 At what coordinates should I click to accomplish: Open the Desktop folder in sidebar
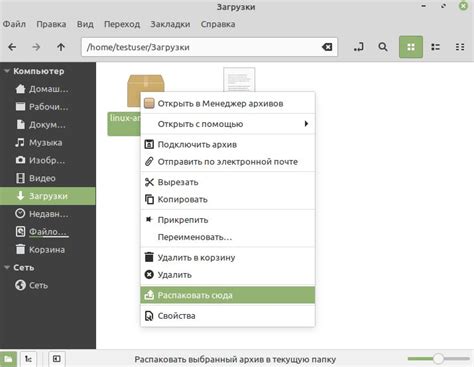tap(48, 107)
